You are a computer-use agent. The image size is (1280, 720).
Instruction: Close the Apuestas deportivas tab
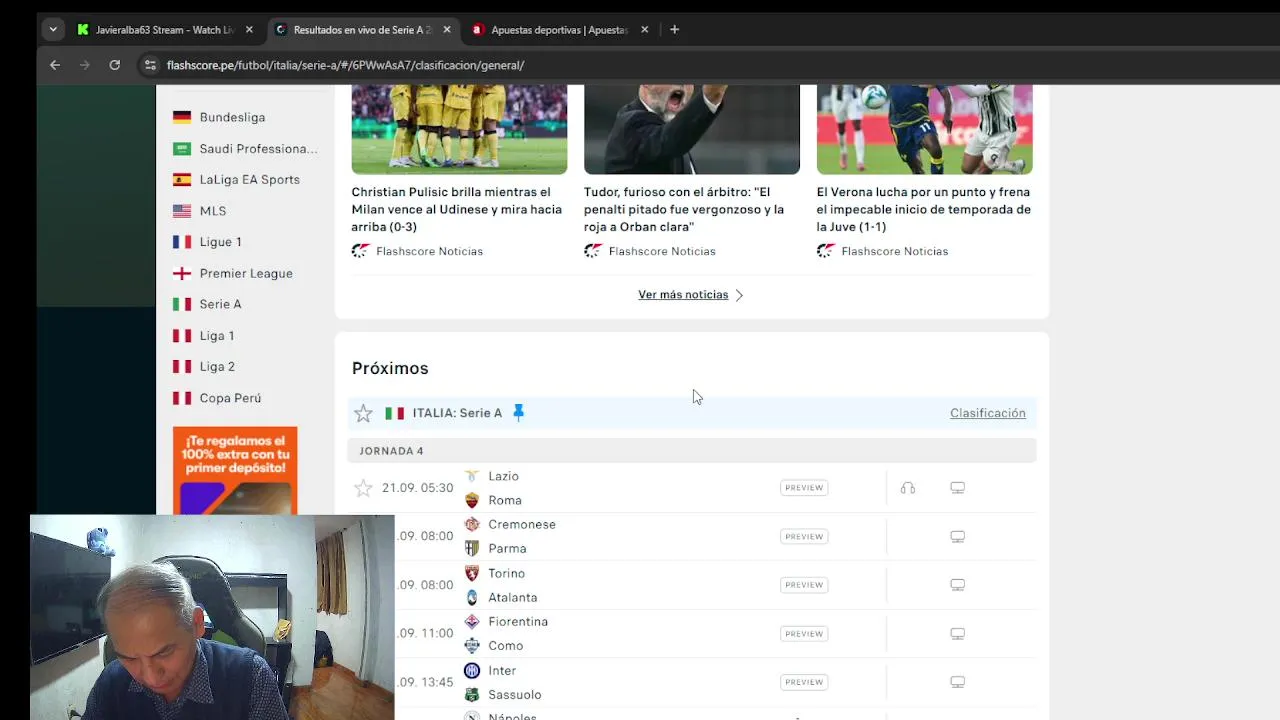[x=645, y=30]
